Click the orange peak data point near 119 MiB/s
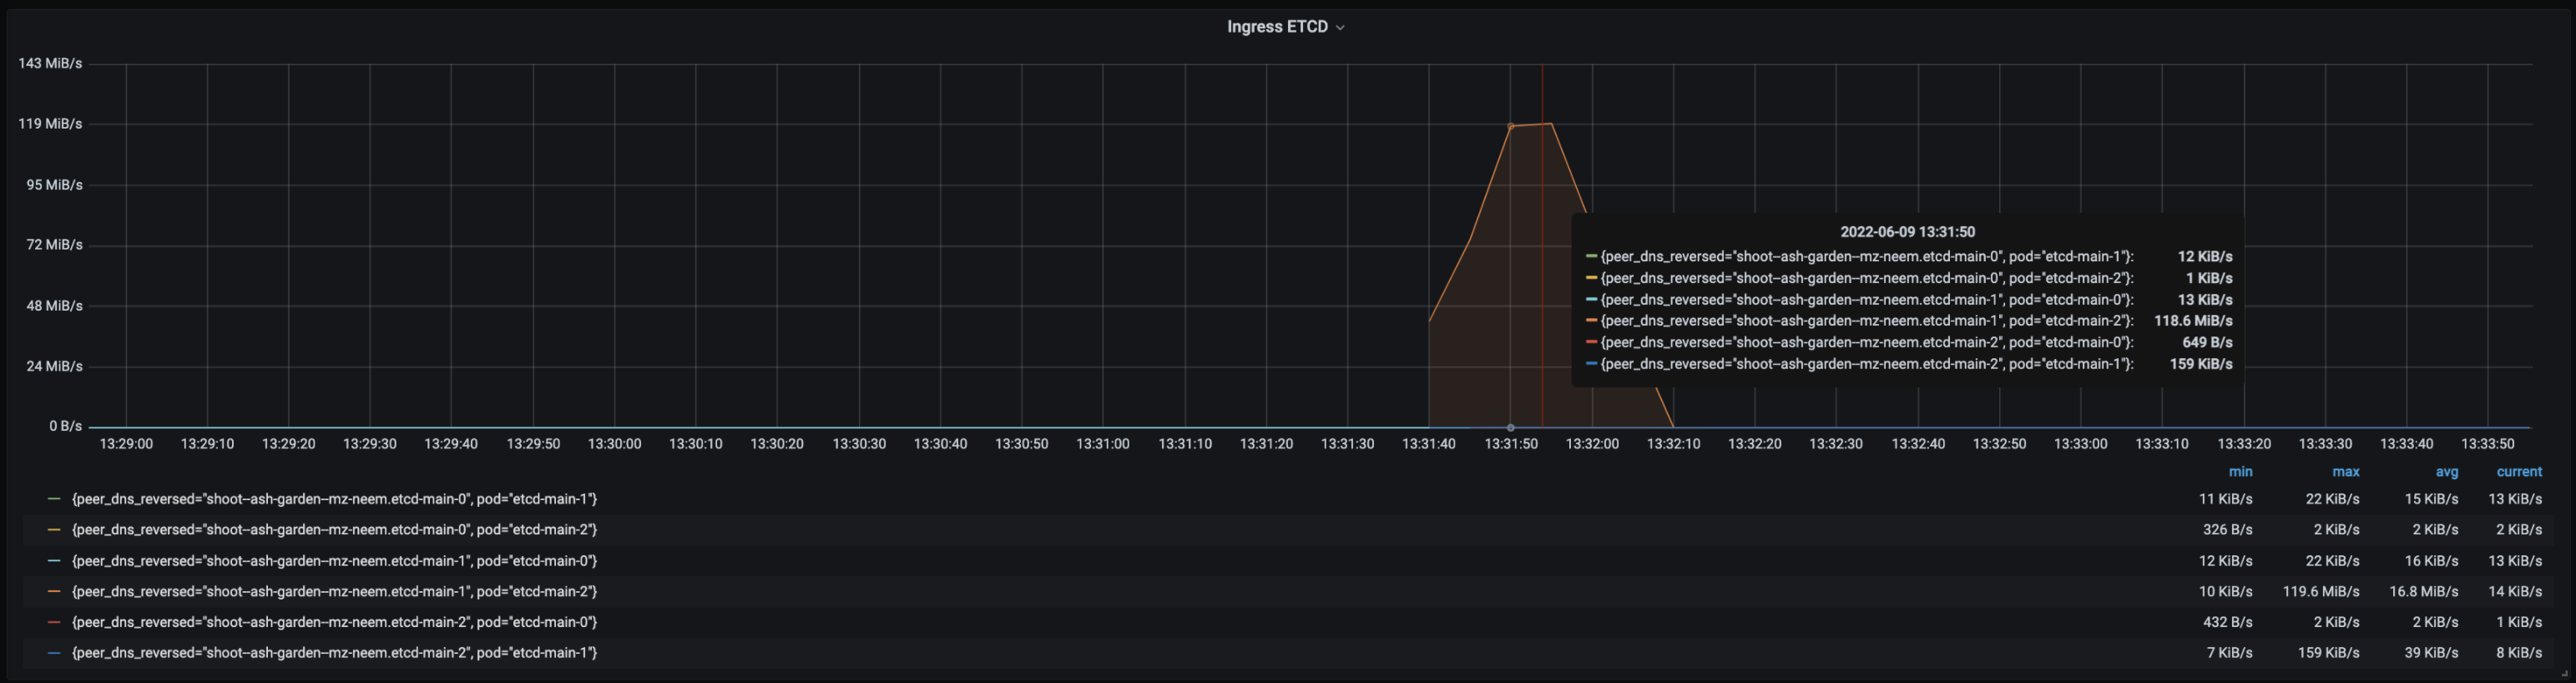Viewport: 2576px width, 683px height. tap(1510, 126)
